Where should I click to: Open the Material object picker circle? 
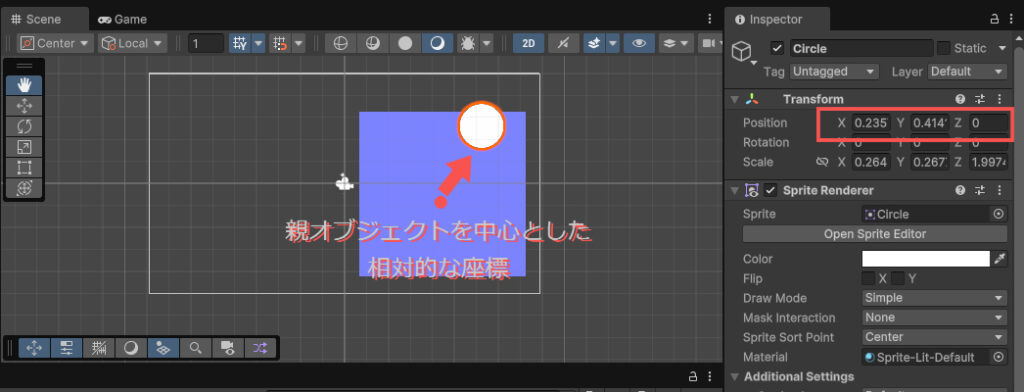[999, 357]
